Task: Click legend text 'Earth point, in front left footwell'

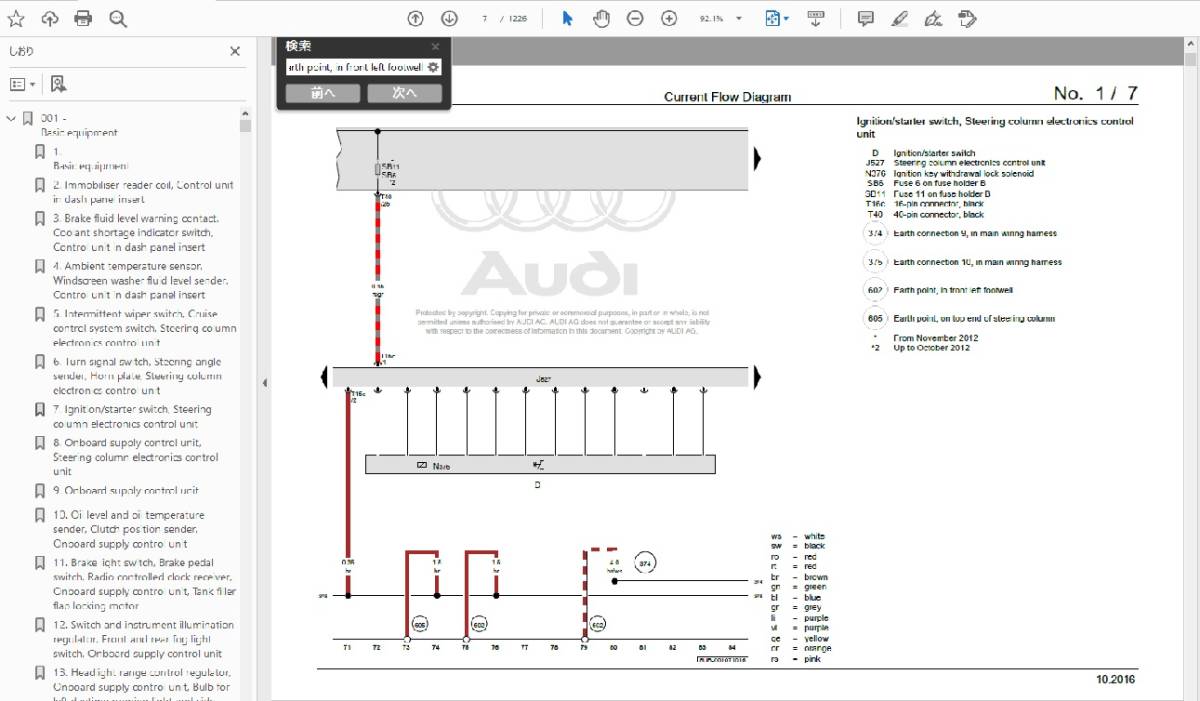Action: (953, 290)
